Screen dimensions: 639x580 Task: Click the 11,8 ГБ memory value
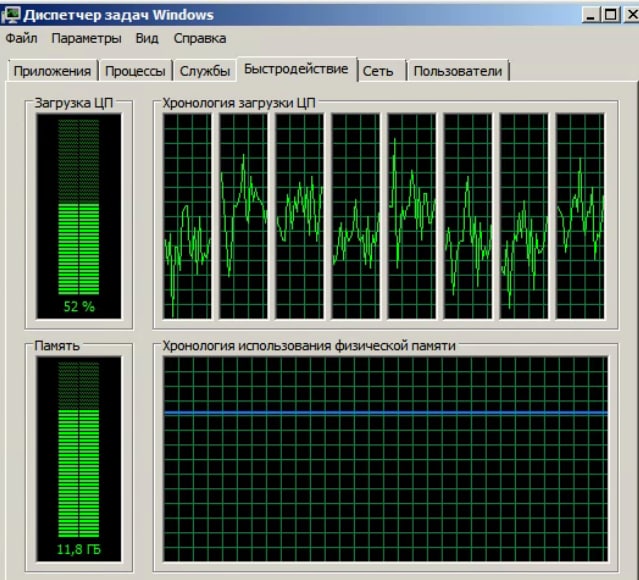point(79,549)
